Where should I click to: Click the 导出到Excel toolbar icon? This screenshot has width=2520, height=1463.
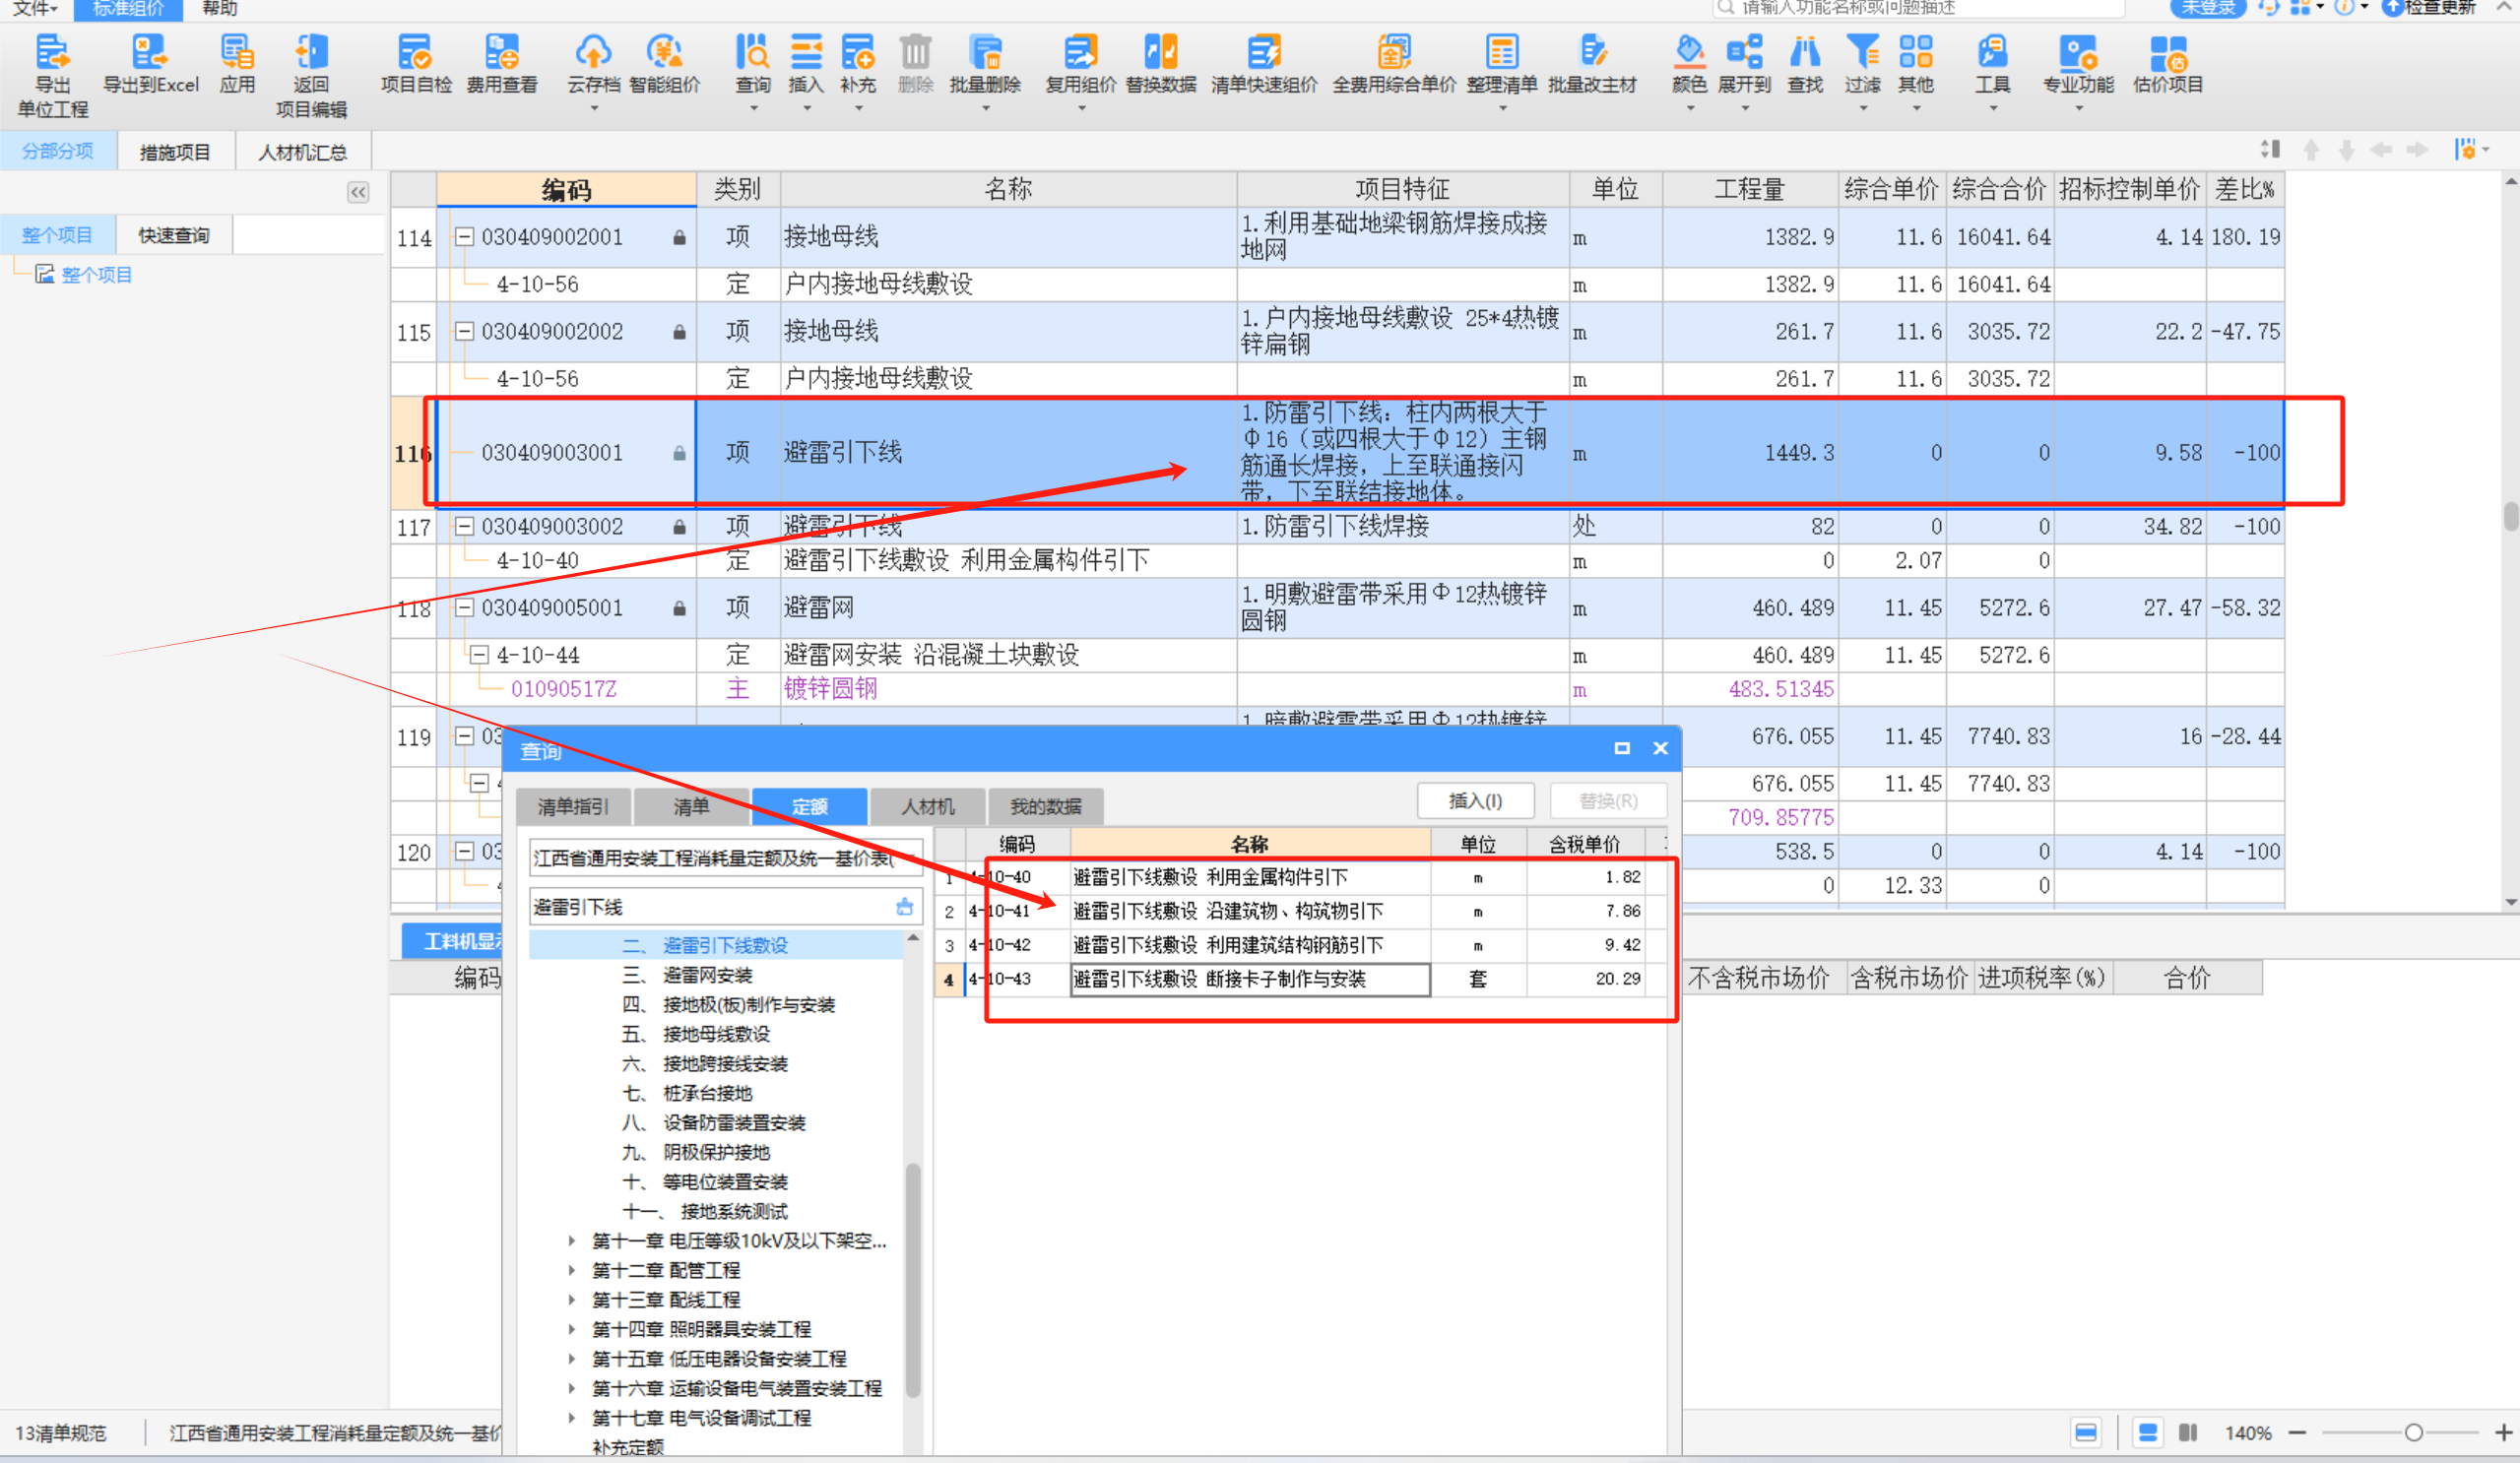[x=150, y=50]
